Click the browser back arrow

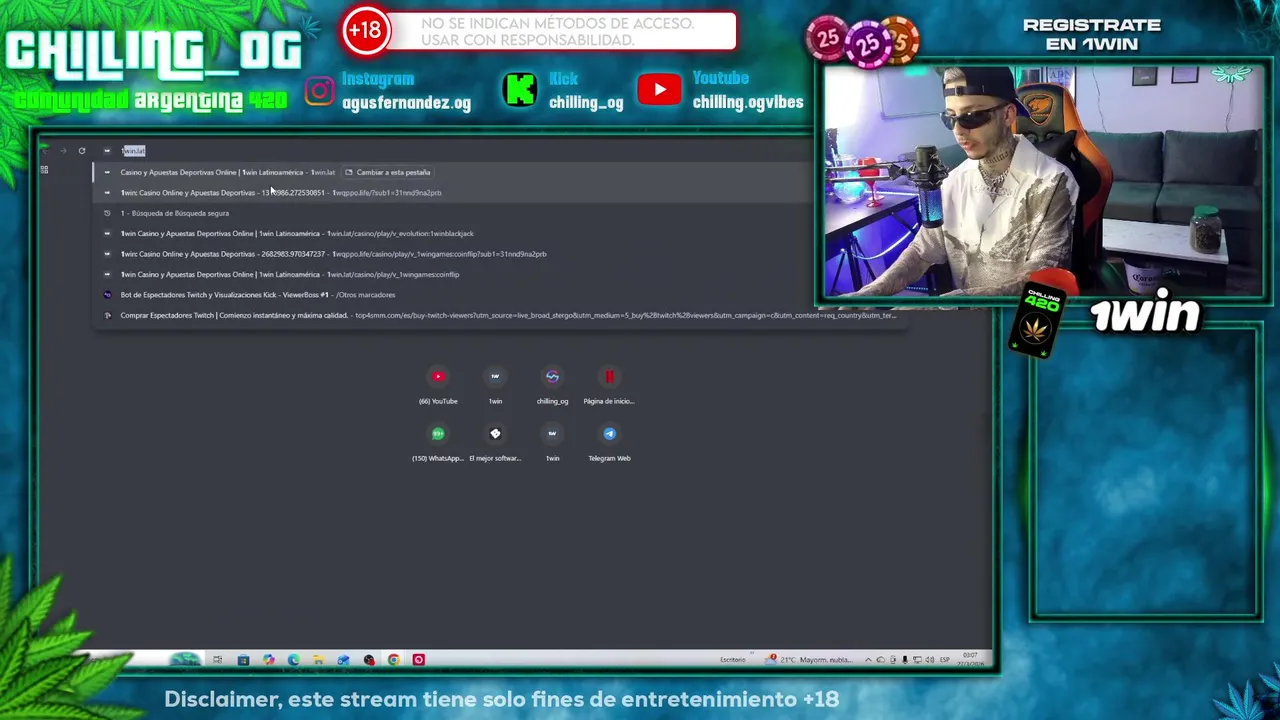[x=45, y=151]
